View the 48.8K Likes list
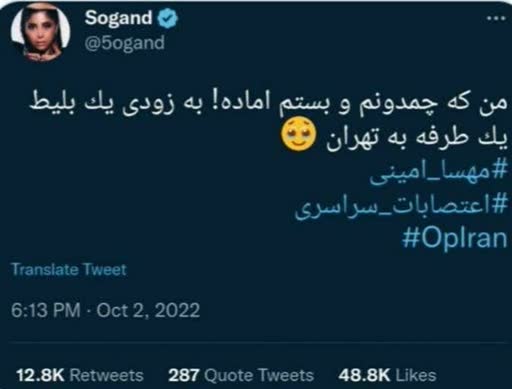The height and width of the screenshot is (389, 512). tap(387, 375)
